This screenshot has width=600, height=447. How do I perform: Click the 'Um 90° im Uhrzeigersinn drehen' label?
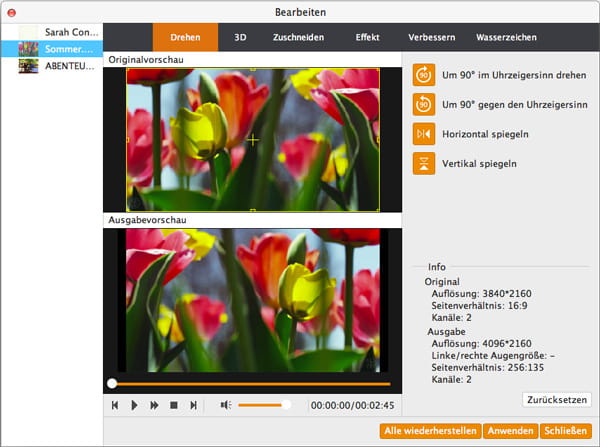[514, 75]
